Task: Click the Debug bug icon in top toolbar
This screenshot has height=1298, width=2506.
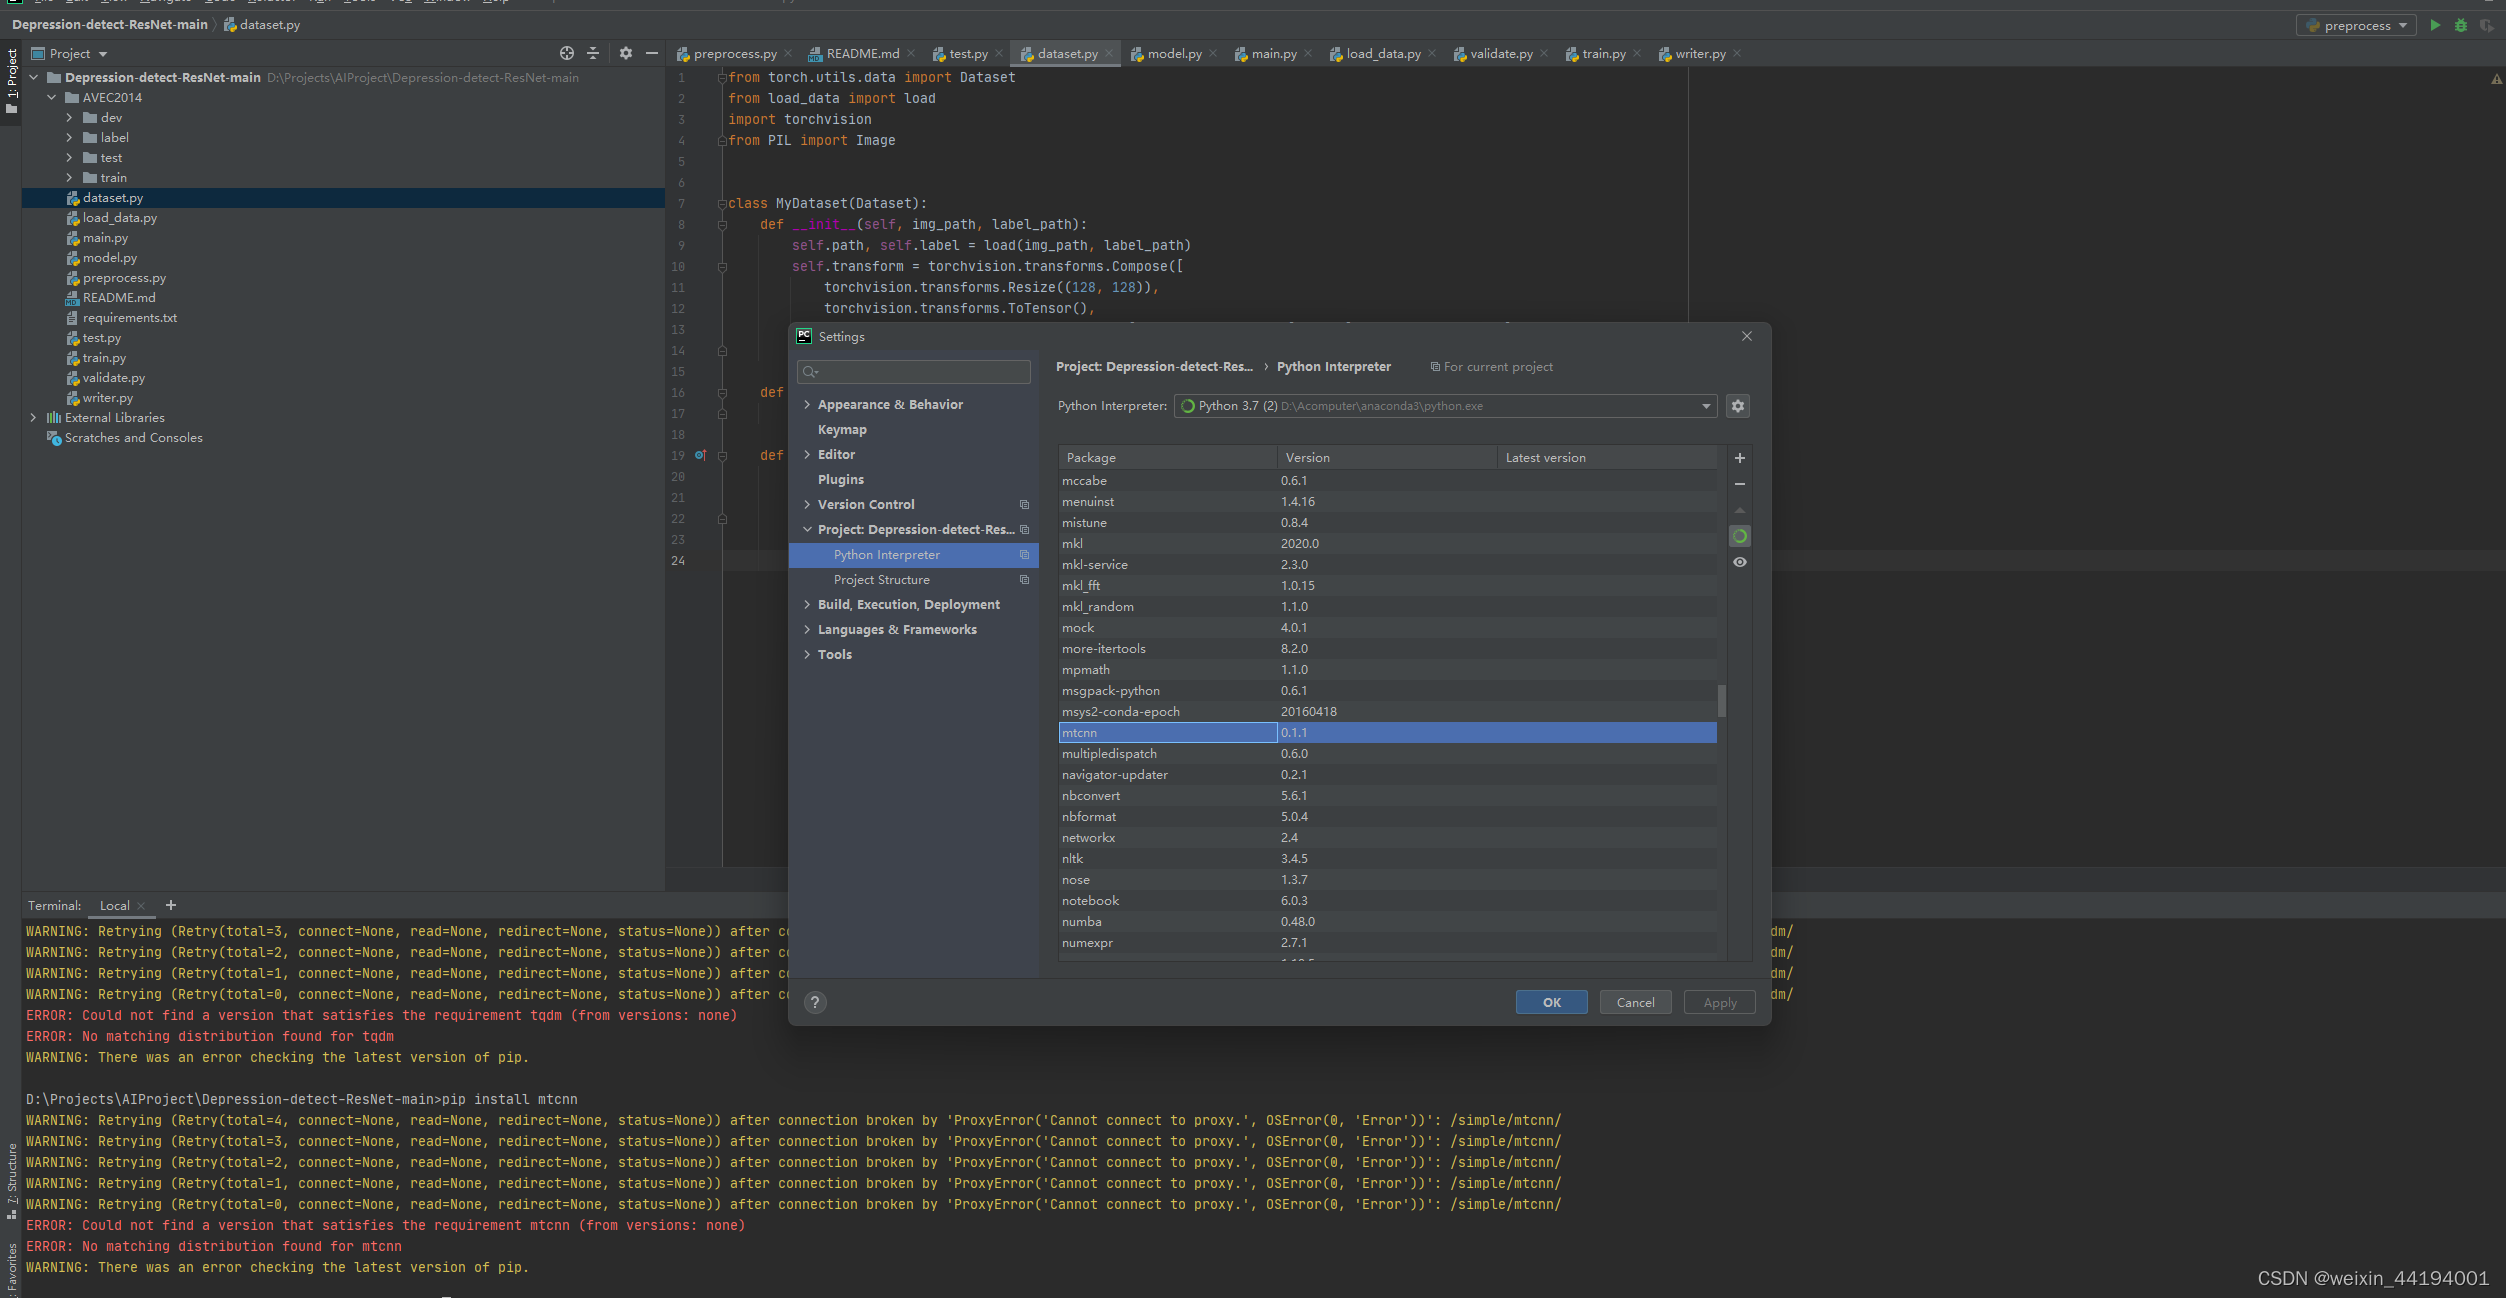Action: pos(2461,25)
